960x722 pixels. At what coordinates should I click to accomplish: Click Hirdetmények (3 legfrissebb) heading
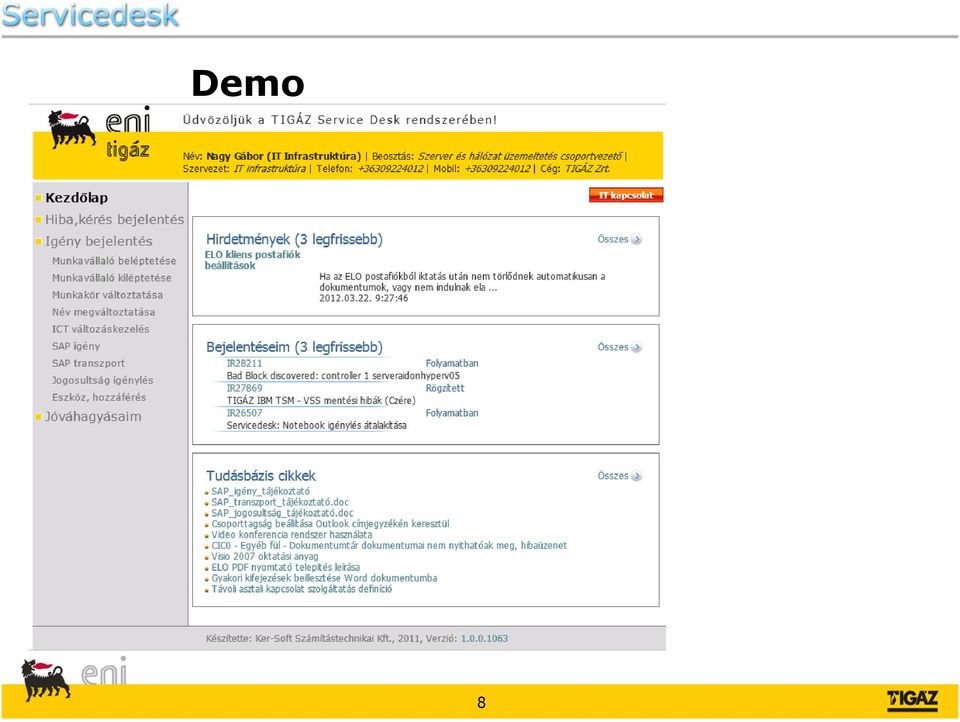(x=294, y=239)
